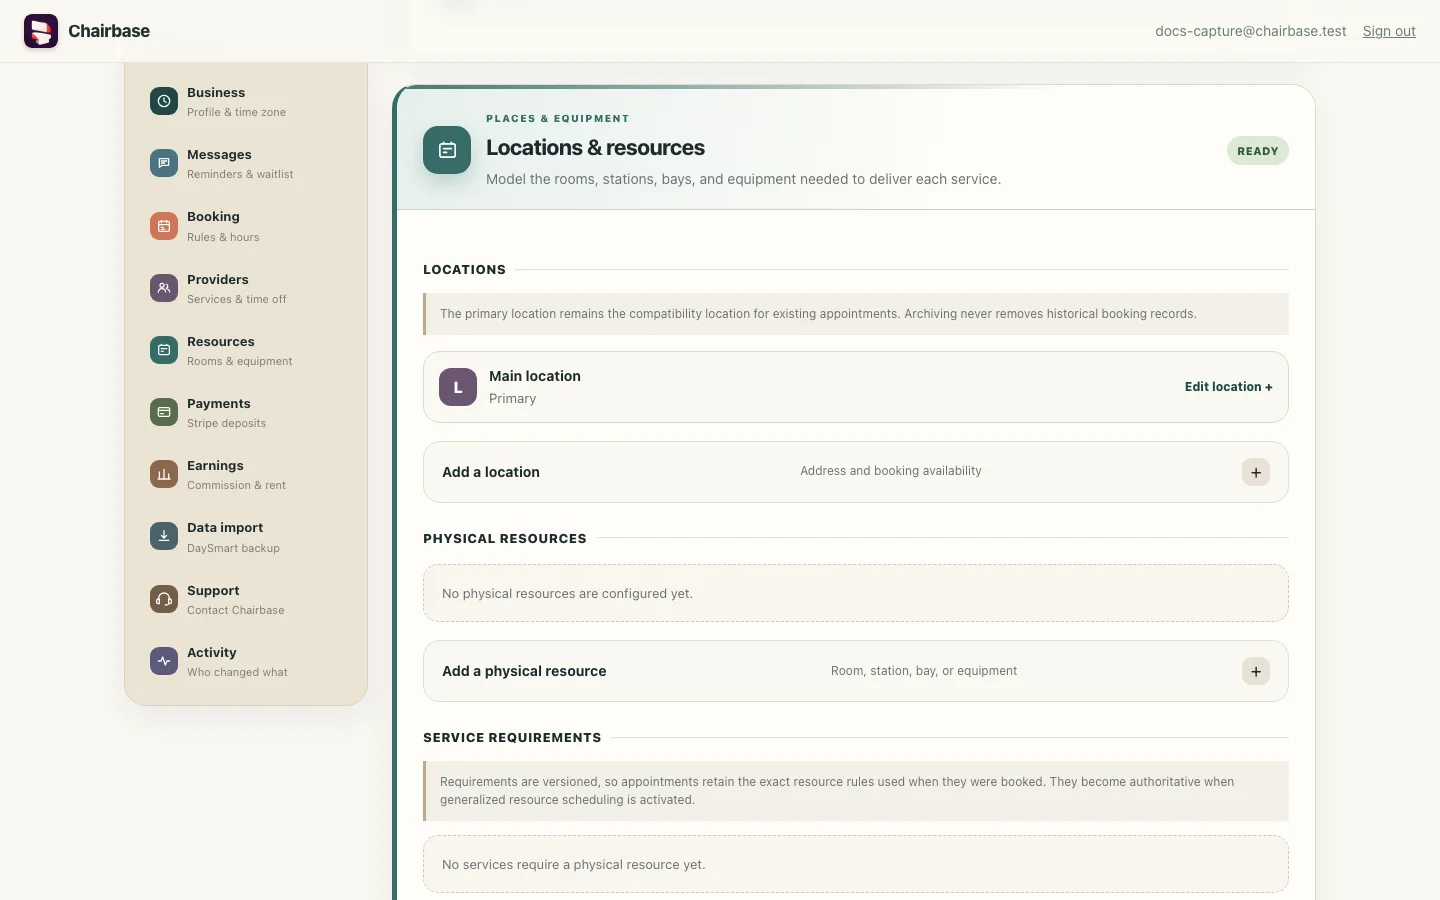Viewport: 1440px width, 900px height.
Task: Click the Activity pulse icon
Action: (x=164, y=661)
